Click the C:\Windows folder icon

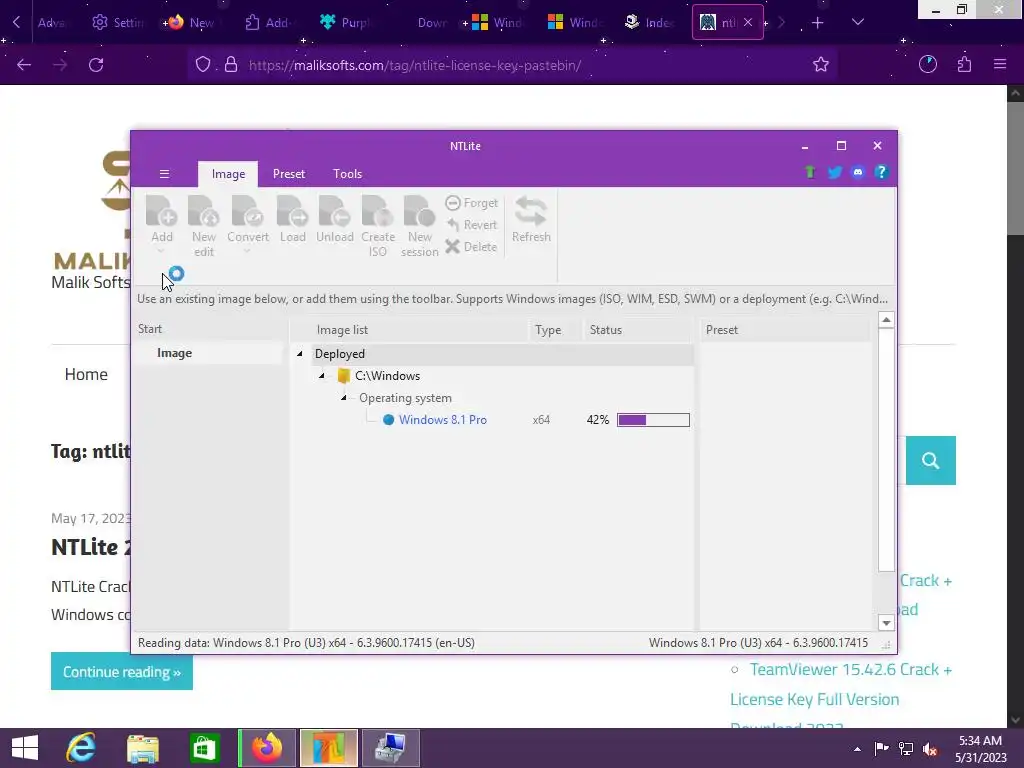pos(344,376)
